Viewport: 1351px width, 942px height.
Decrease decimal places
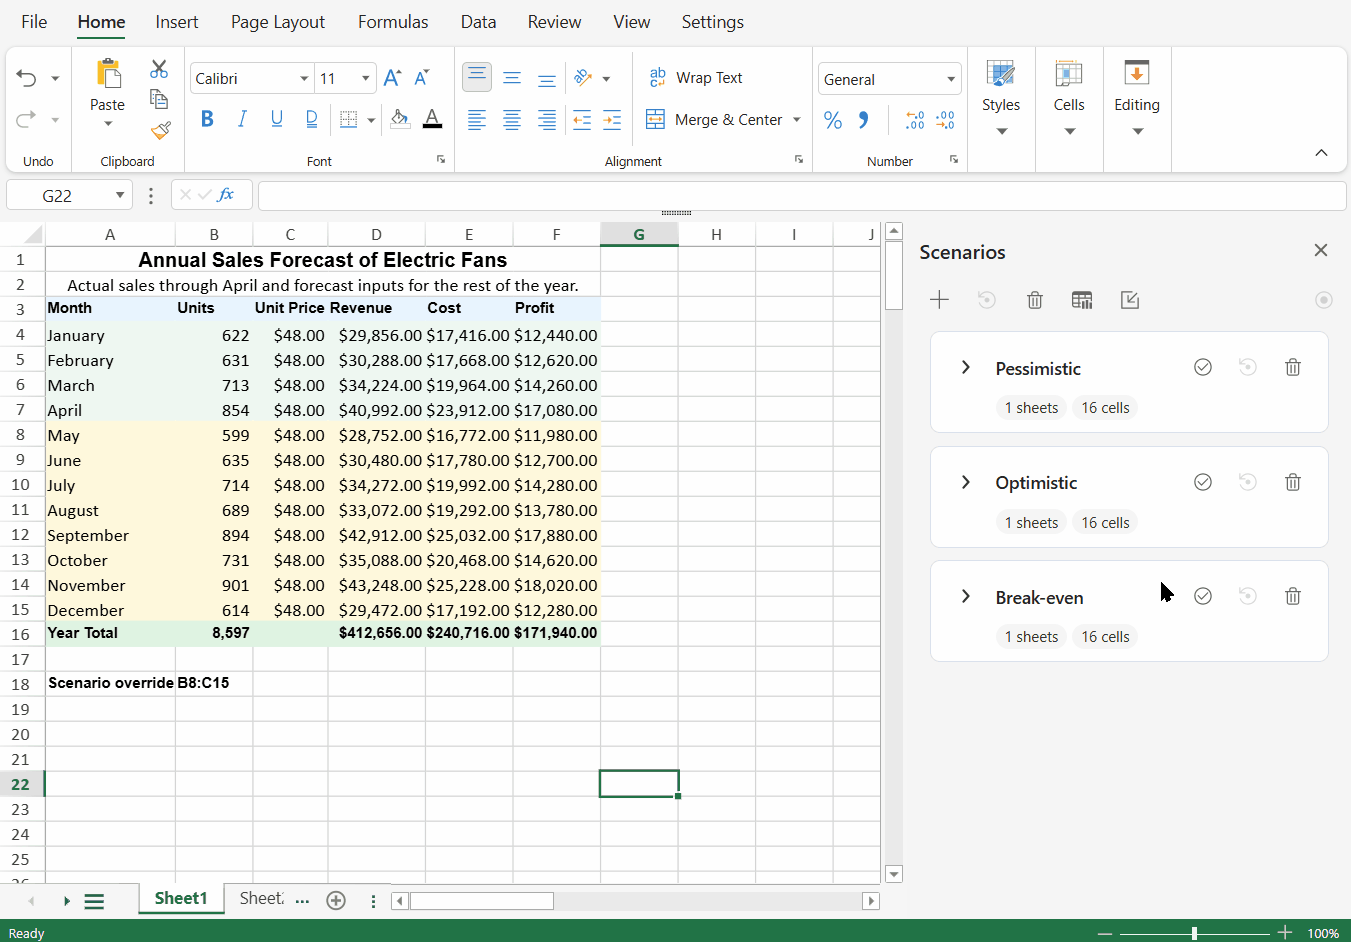[x=945, y=120]
